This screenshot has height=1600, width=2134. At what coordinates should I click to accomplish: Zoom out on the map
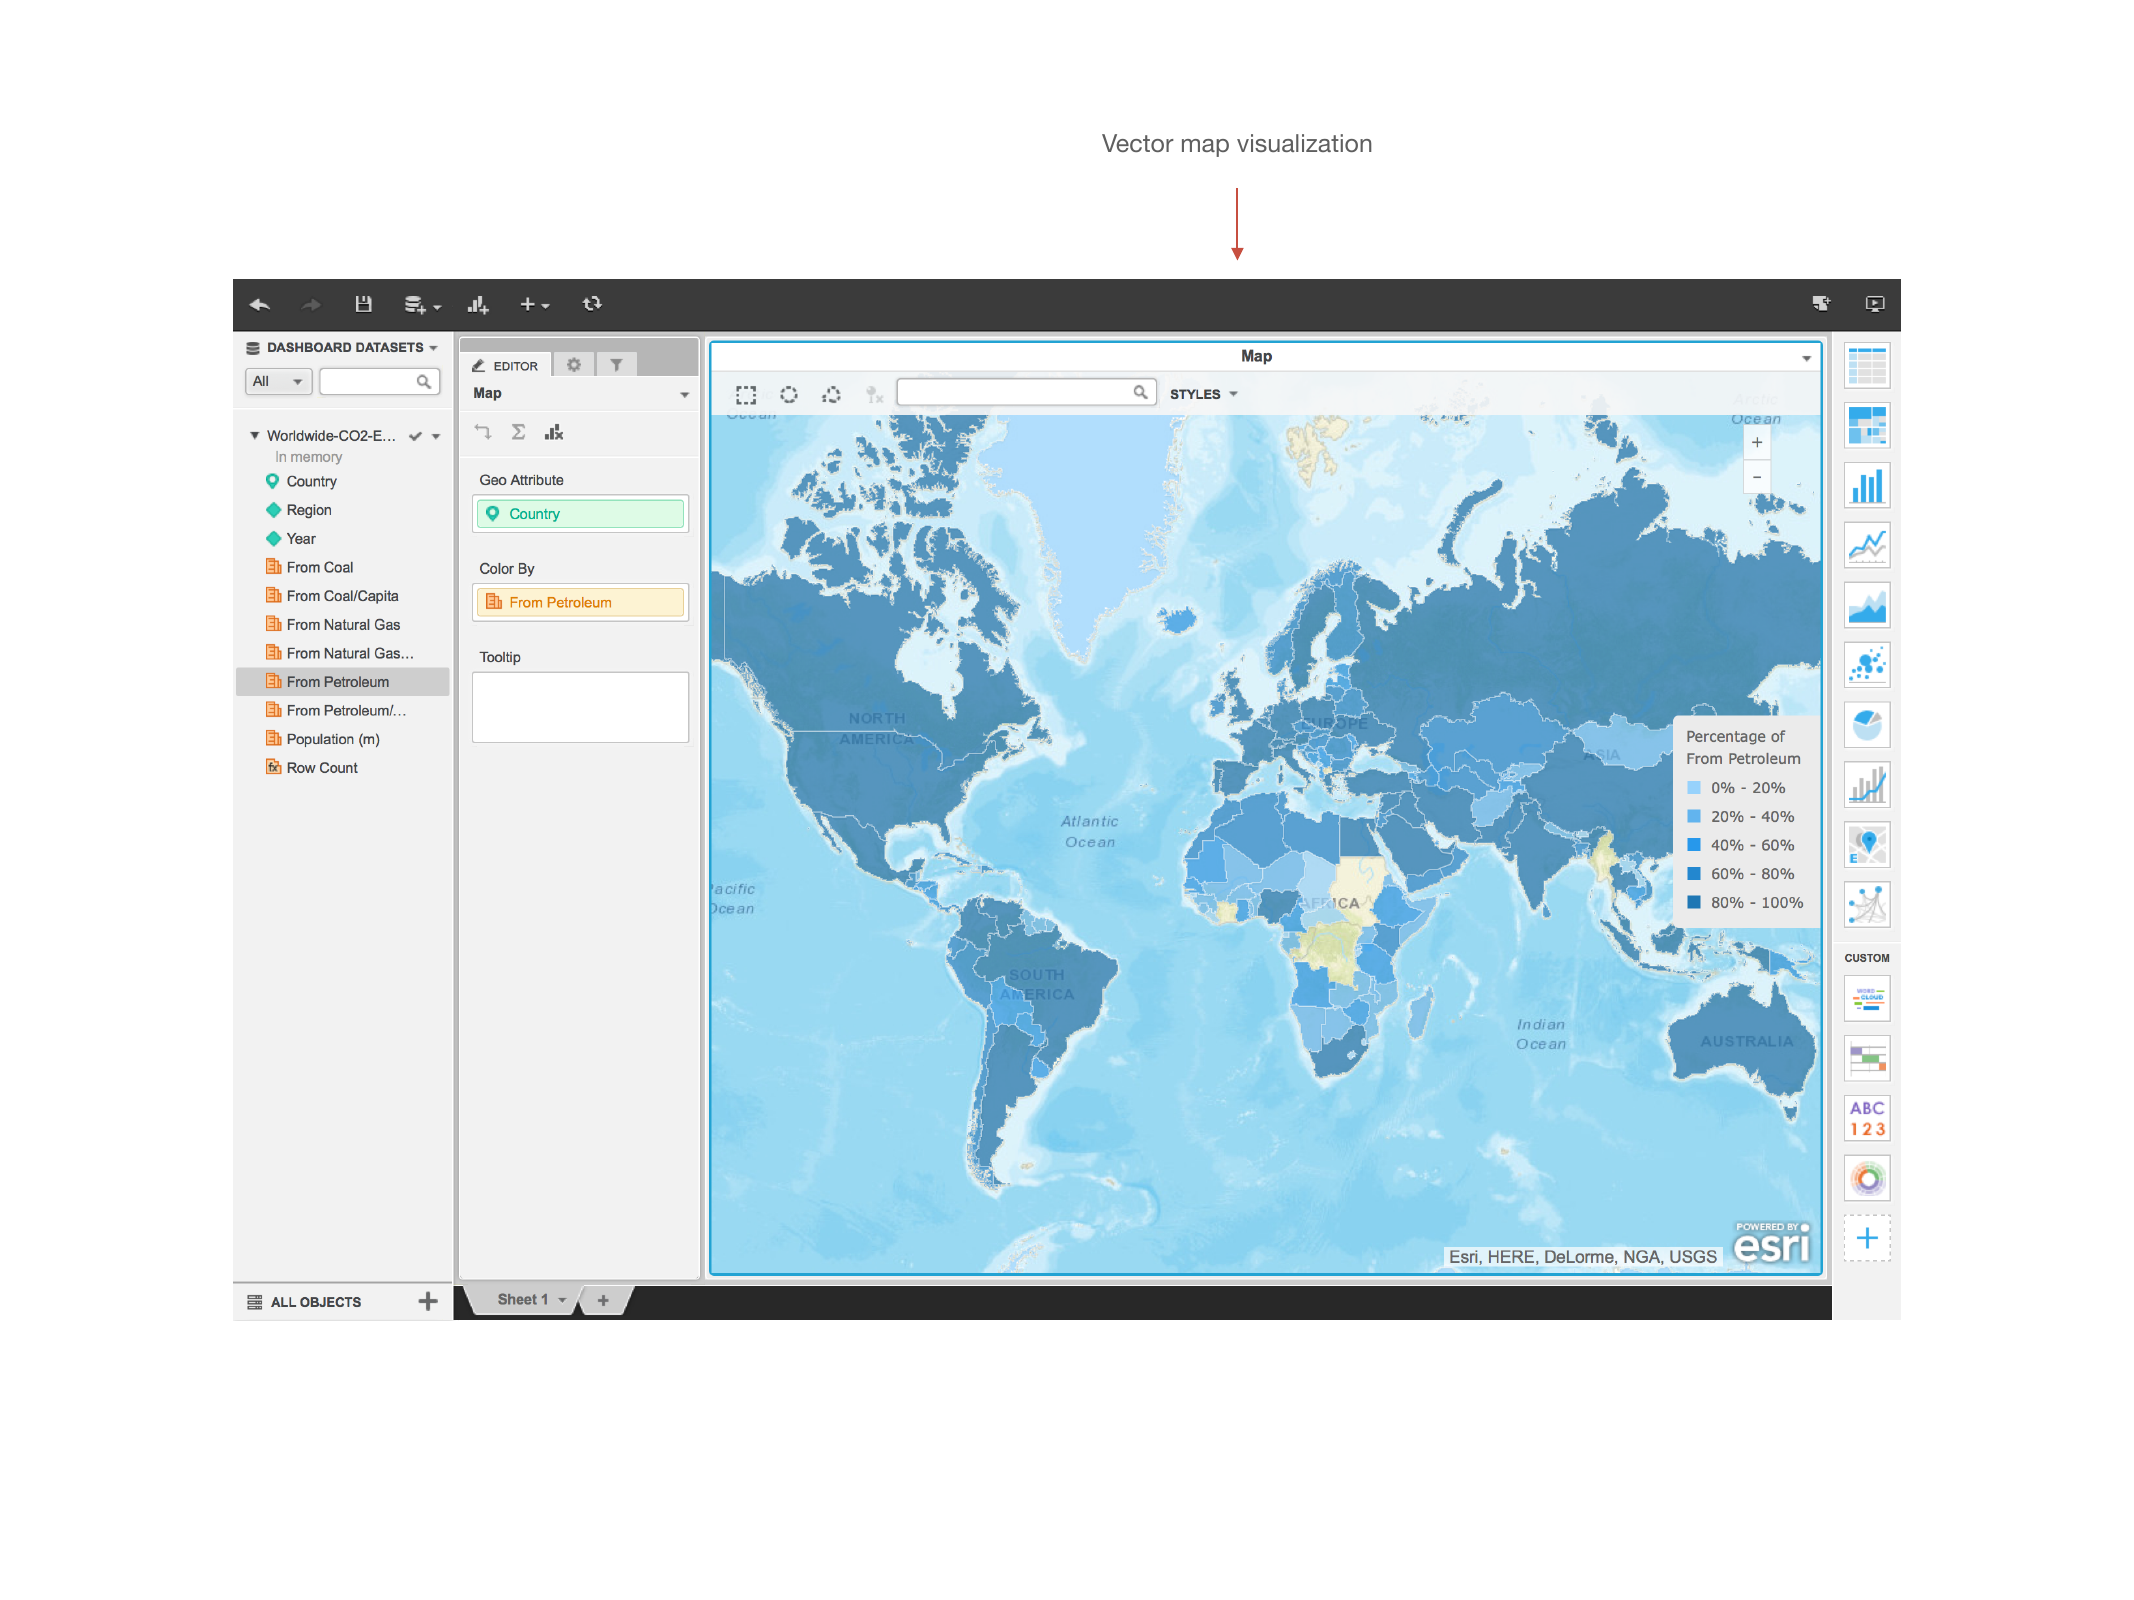[1757, 476]
